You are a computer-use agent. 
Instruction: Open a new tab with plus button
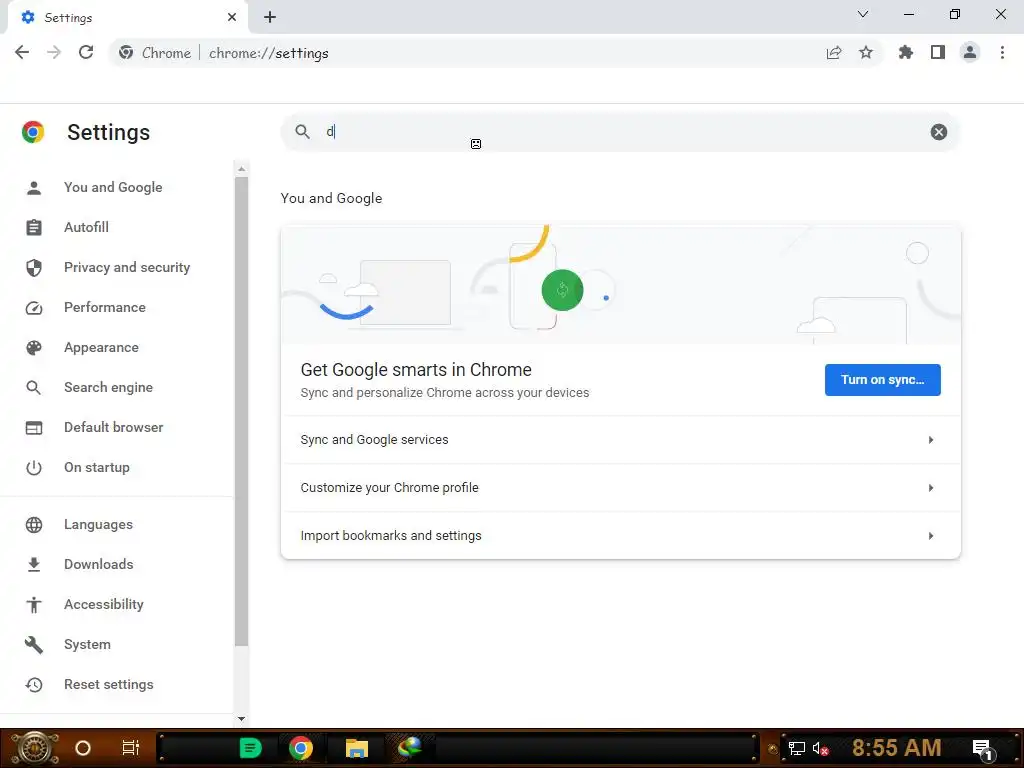(270, 17)
